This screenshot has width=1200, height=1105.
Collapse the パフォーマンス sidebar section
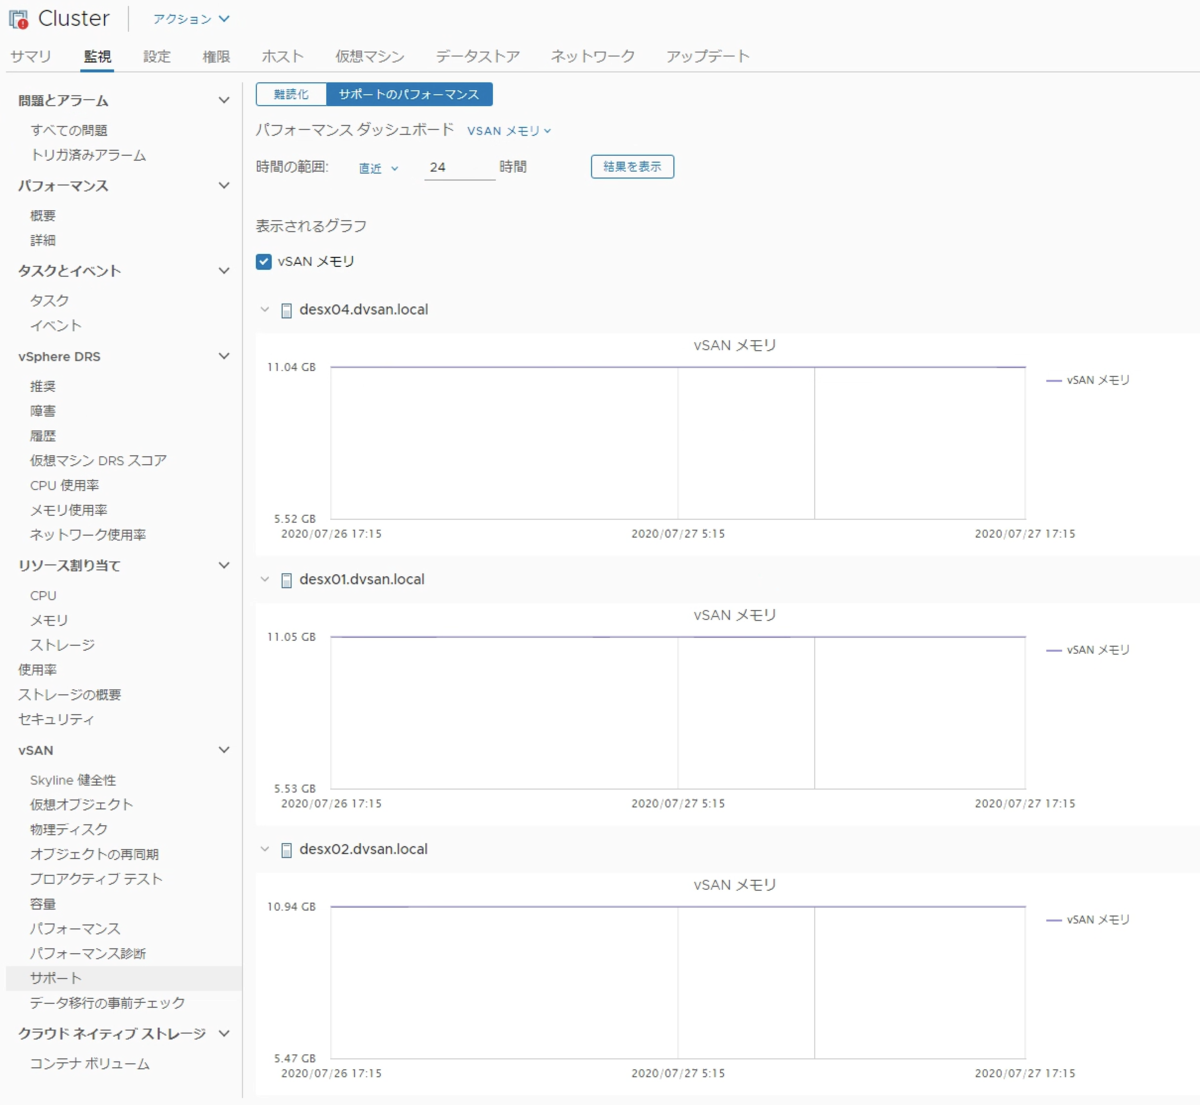224,185
